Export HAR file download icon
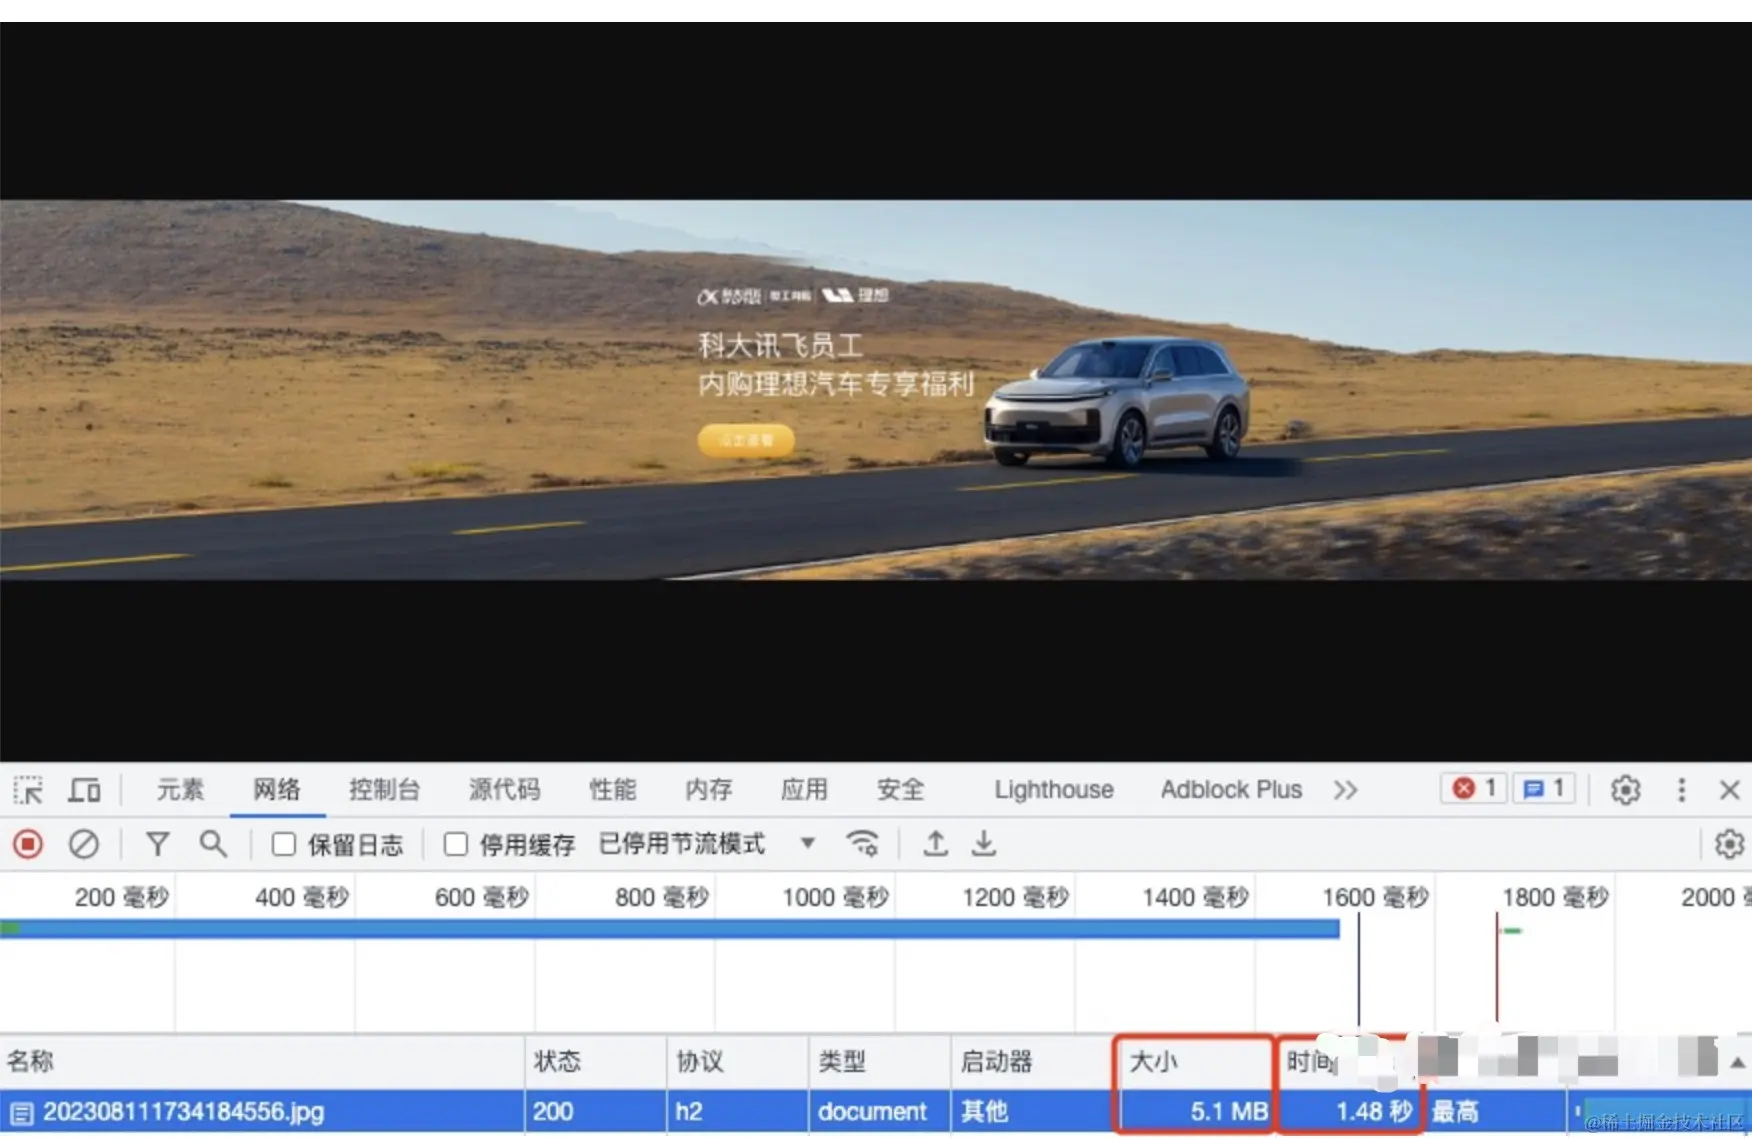Image resolution: width=1752 pixels, height=1140 pixels. point(984,844)
